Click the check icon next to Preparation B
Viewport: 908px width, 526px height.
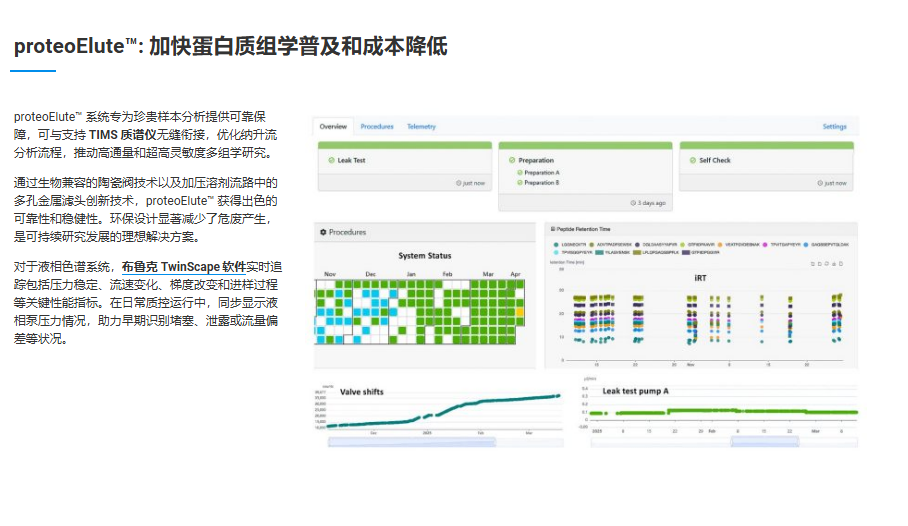(x=520, y=182)
